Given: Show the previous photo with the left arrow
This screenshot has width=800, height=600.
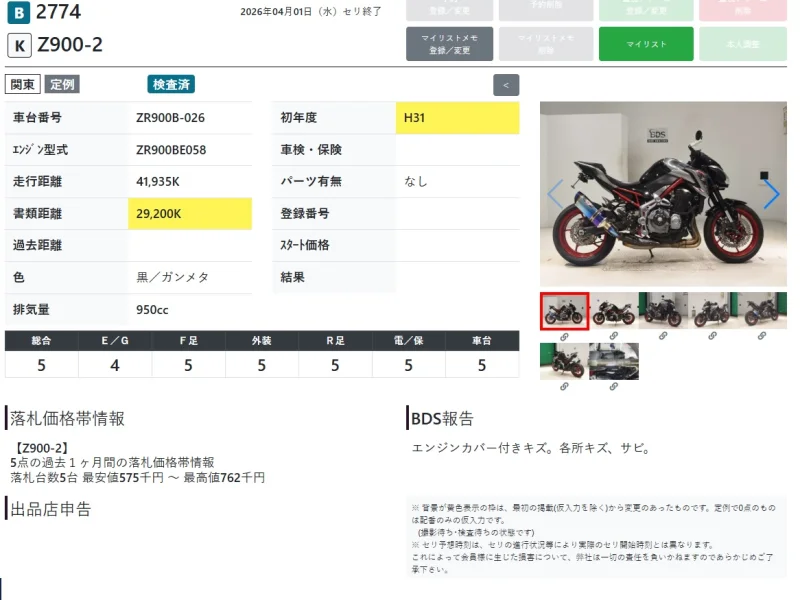Looking at the screenshot, I should click(x=555, y=194).
